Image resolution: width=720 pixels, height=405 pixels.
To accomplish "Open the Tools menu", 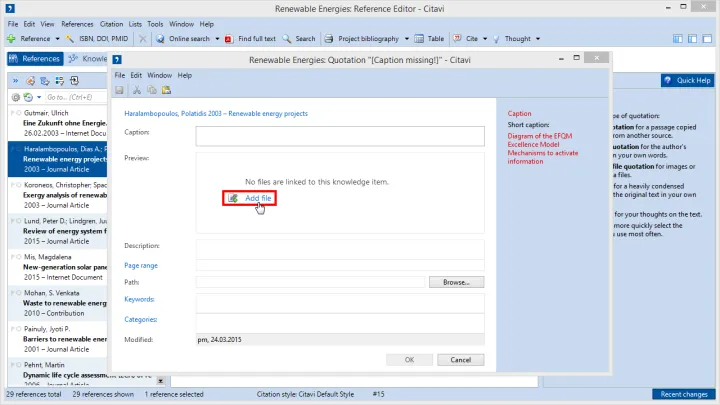I will click(x=155, y=24).
